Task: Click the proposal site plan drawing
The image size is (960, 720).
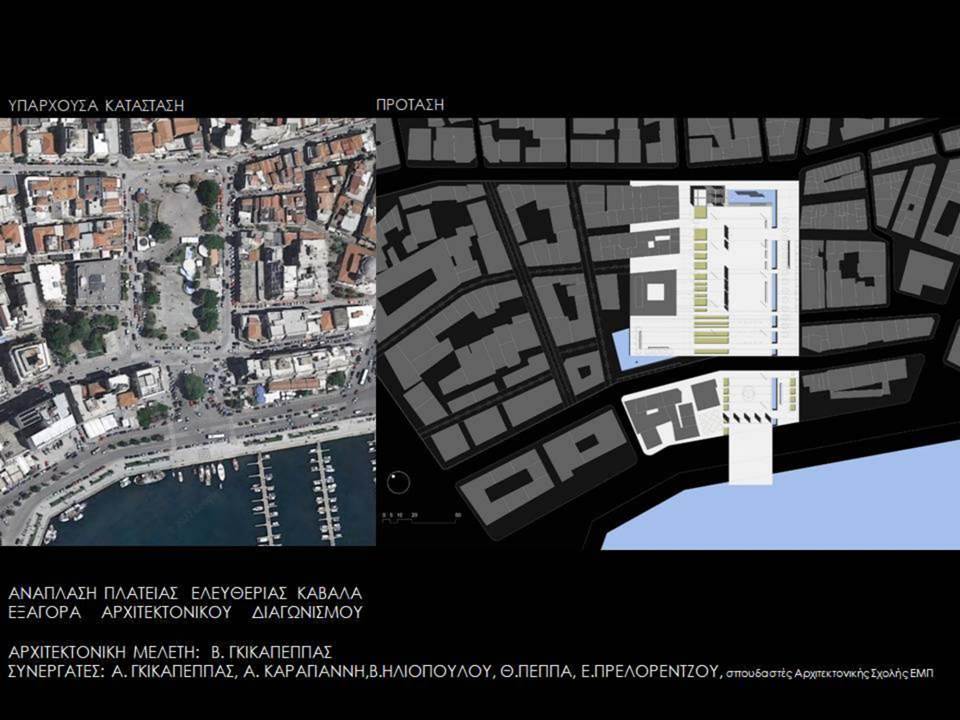Action: coord(668,334)
